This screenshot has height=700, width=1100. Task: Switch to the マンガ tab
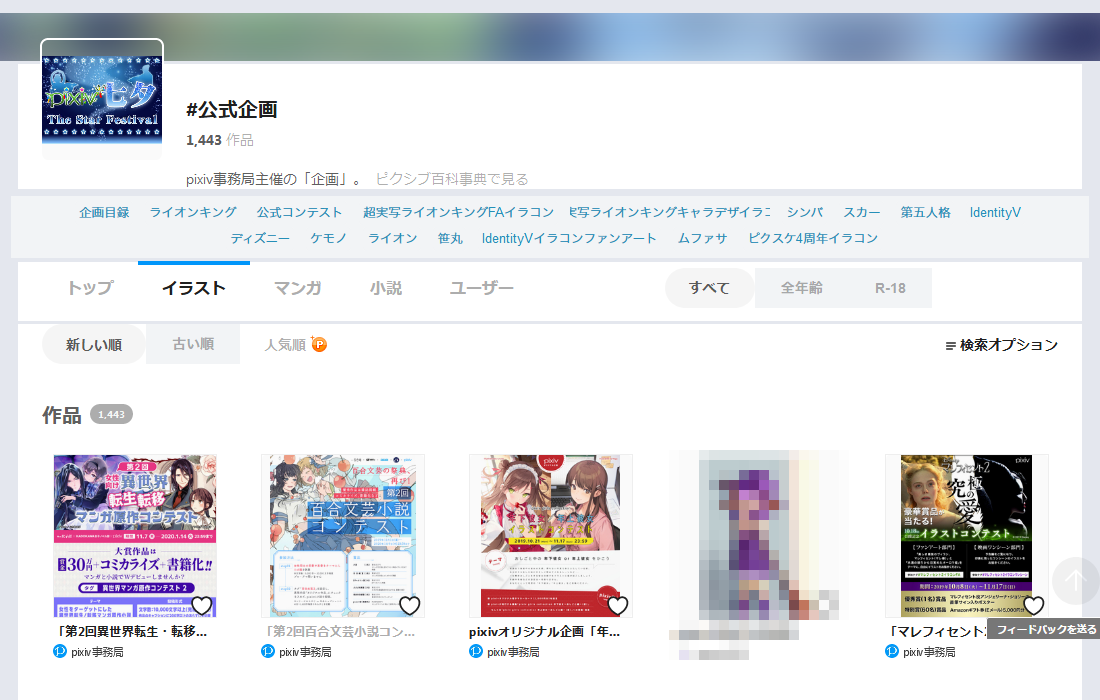coord(297,288)
